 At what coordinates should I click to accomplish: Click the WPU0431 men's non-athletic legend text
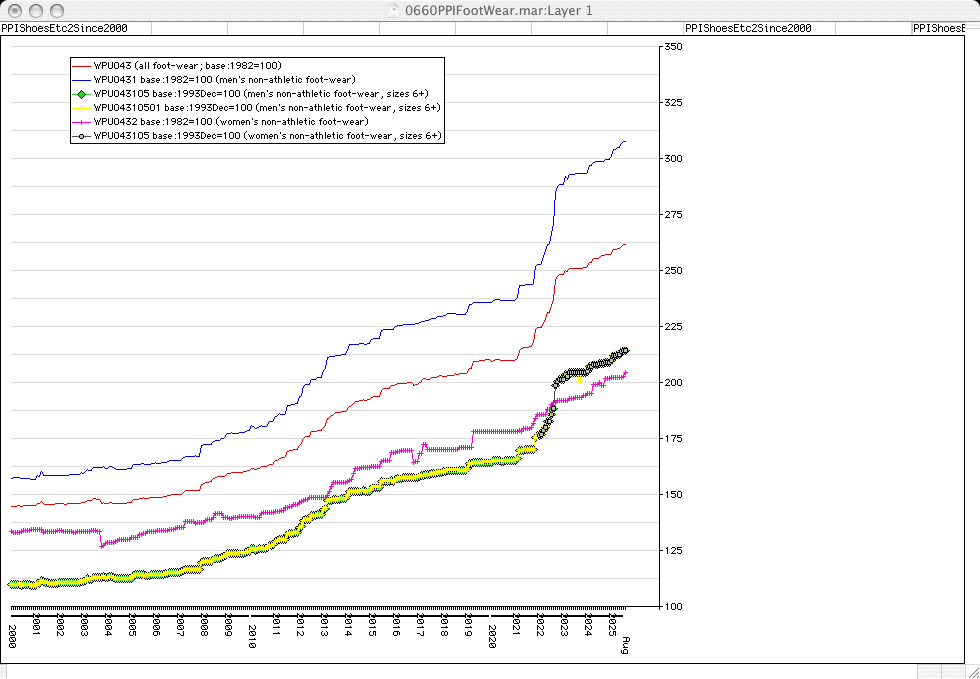[x=224, y=79]
